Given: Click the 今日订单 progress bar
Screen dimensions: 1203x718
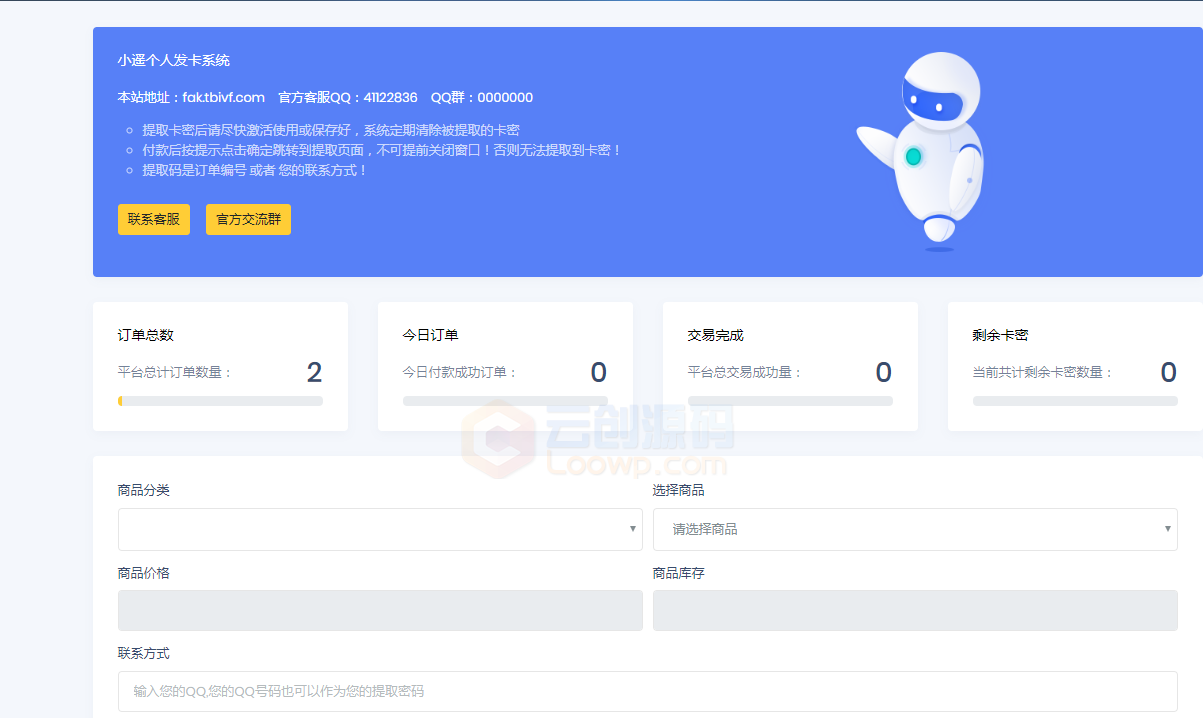Looking at the screenshot, I should 505,401.
